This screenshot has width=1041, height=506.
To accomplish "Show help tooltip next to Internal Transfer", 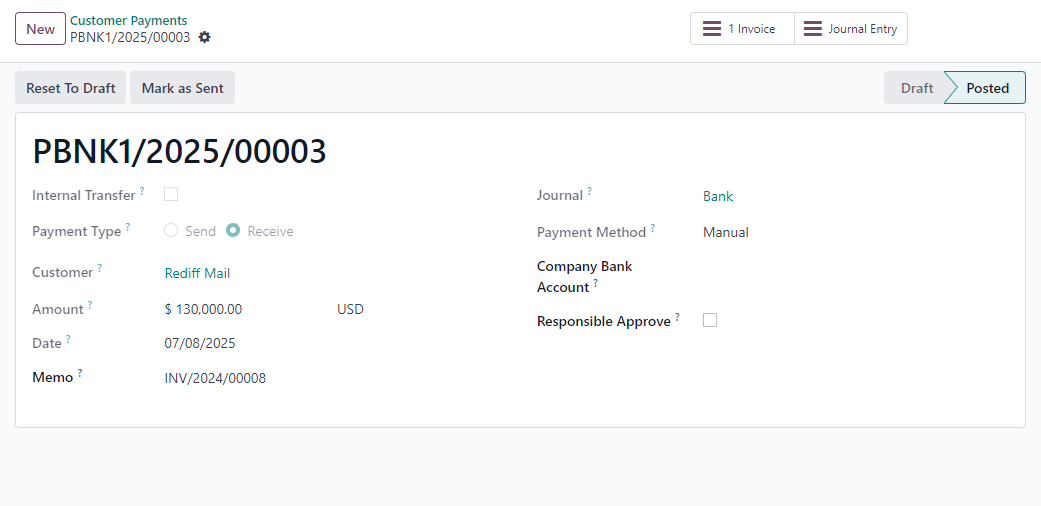I will 142,191.
